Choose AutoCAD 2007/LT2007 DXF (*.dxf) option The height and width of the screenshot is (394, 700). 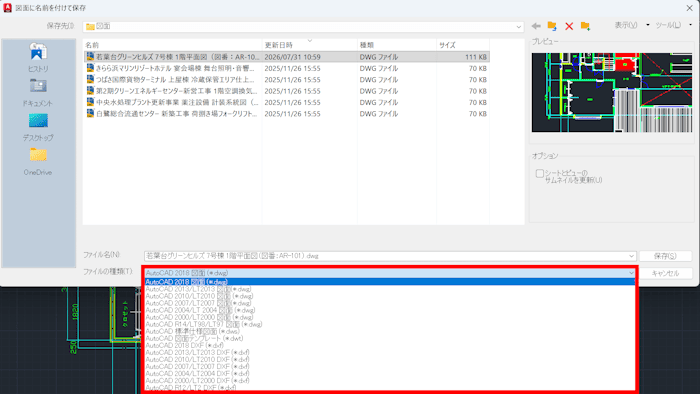point(390,366)
